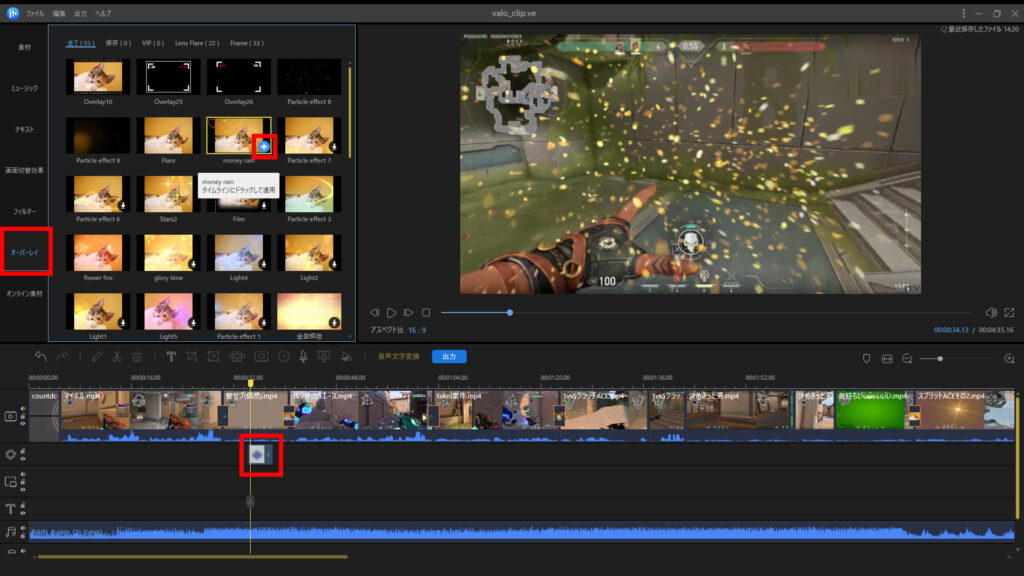Image resolution: width=1024 pixels, height=576 pixels.
Task: Switch to the Lens Flare (22) tab
Action: coord(197,43)
